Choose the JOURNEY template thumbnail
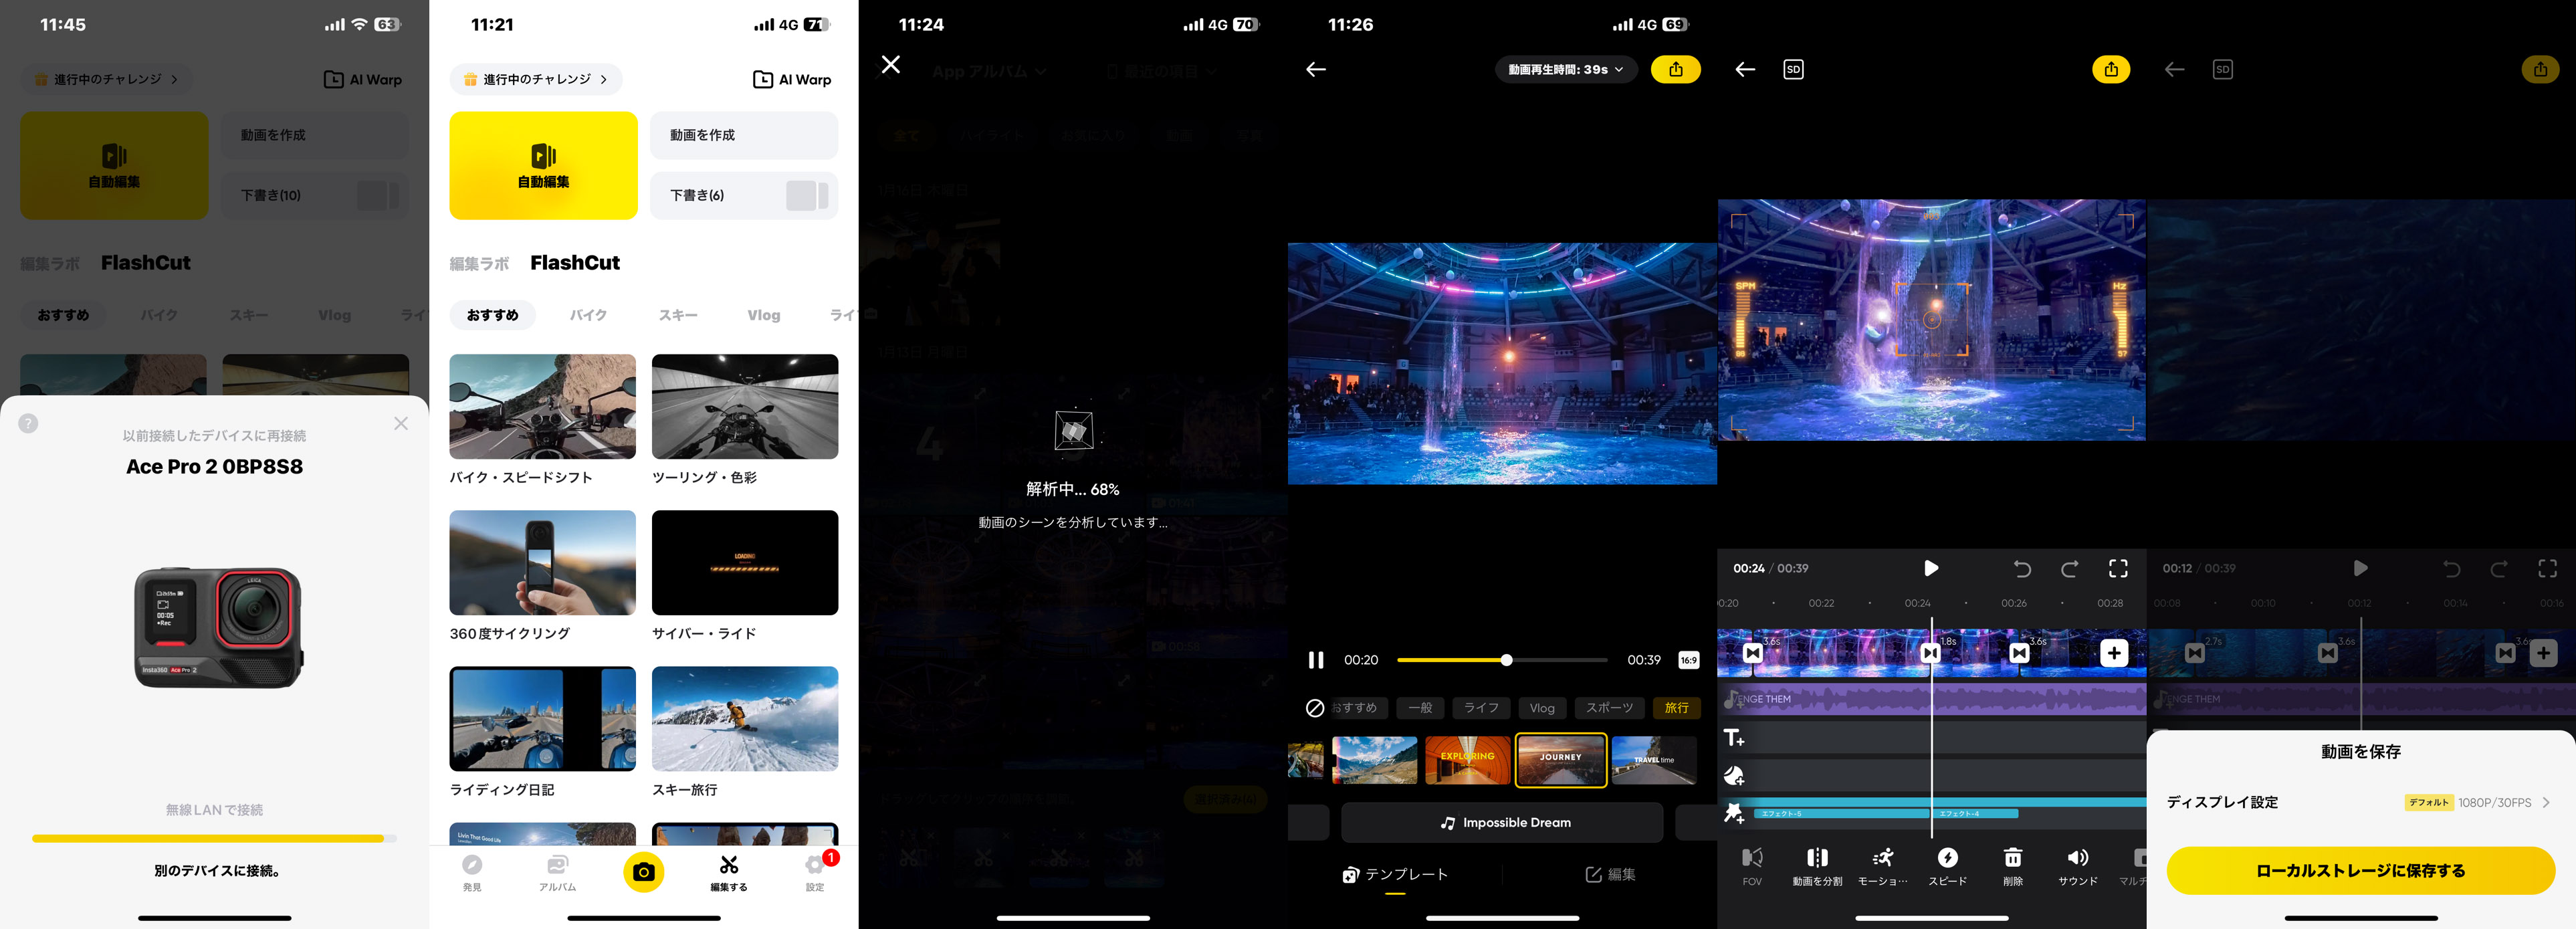The height and width of the screenshot is (929, 2576). (1560, 760)
